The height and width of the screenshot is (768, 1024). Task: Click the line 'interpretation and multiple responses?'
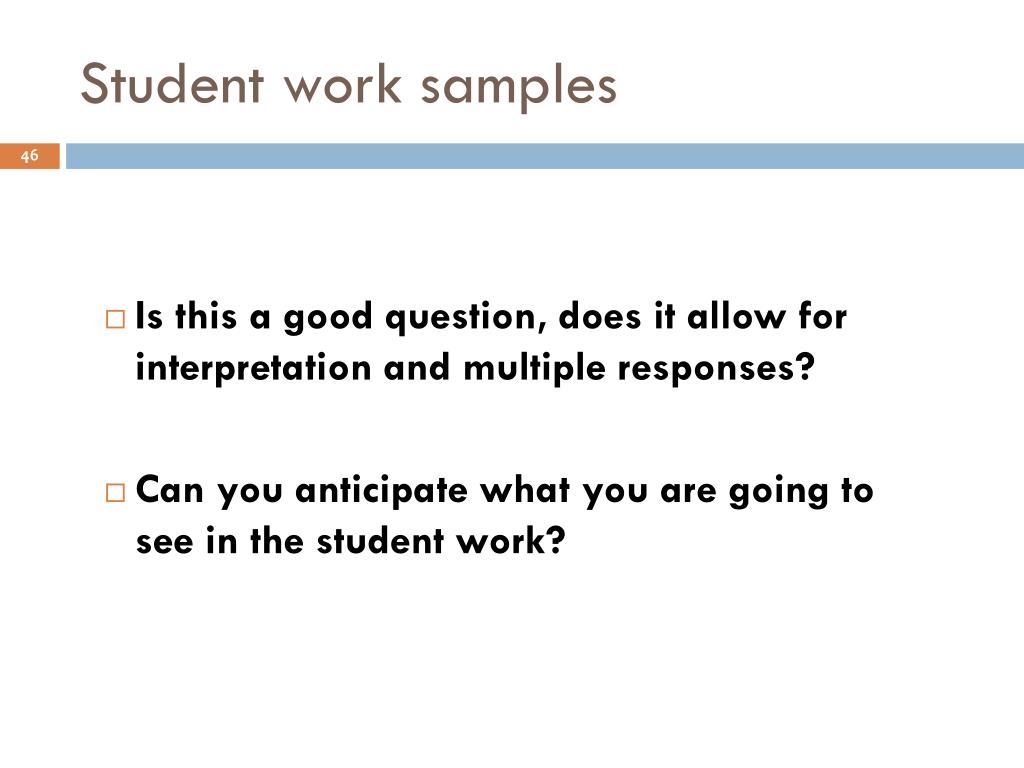(475, 368)
